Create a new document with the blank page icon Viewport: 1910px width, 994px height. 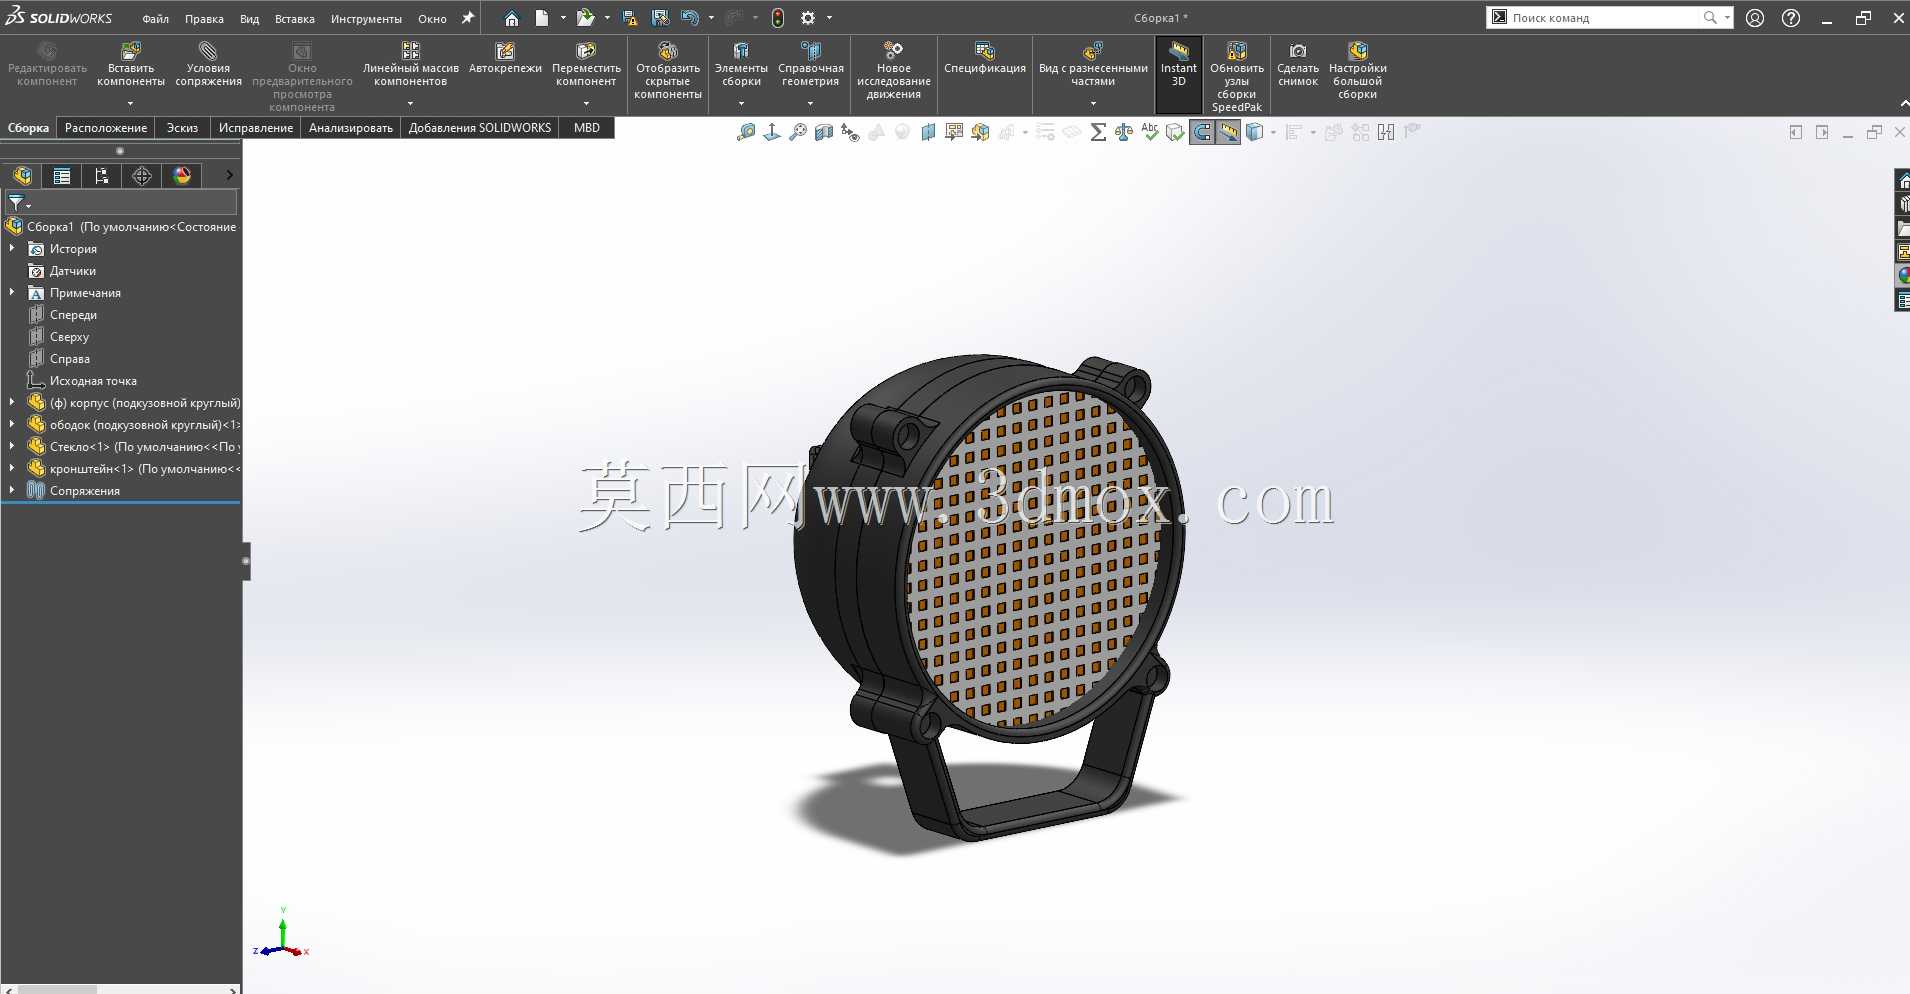coord(541,18)
